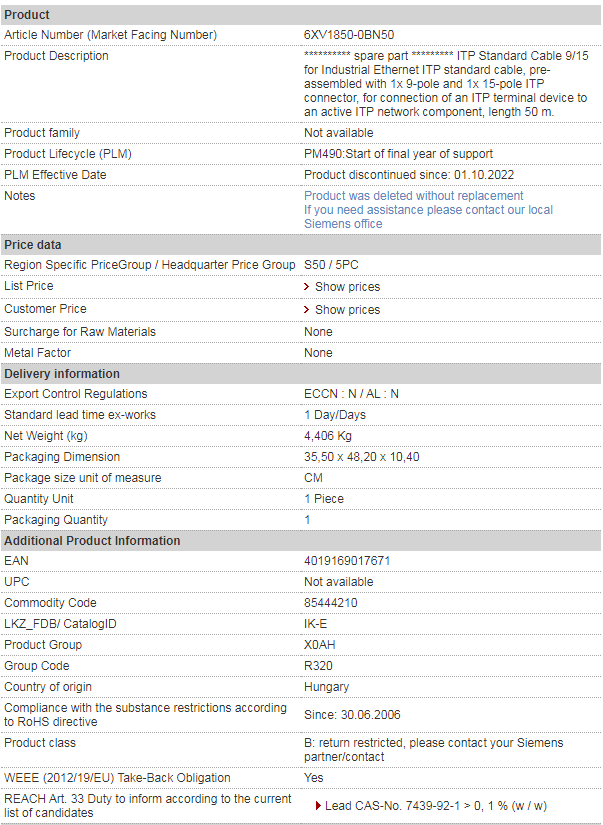603x825 pixels.
Task: Show prices for List Price
Action: pyautogui.click(x=347, y=287)
